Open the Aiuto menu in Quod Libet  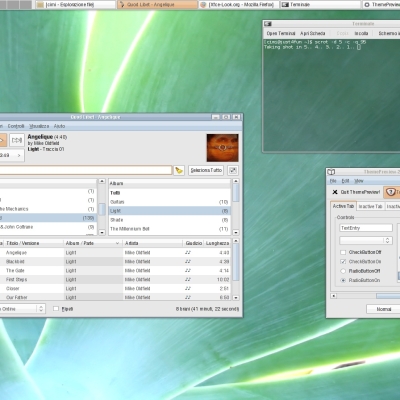59,126
